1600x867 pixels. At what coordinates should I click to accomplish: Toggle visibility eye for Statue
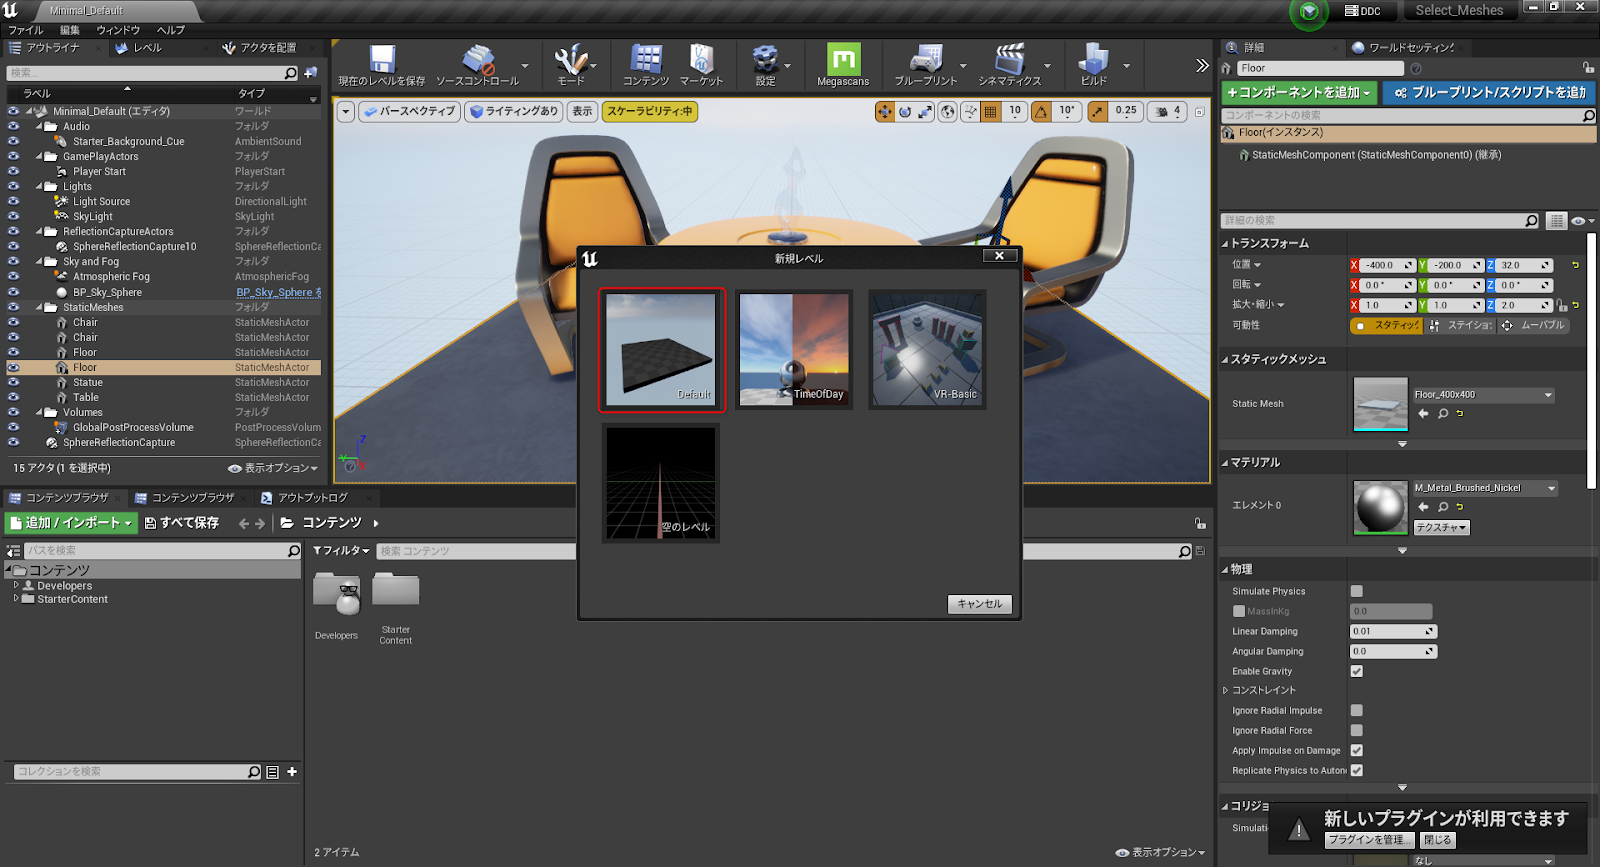[13, 382]
